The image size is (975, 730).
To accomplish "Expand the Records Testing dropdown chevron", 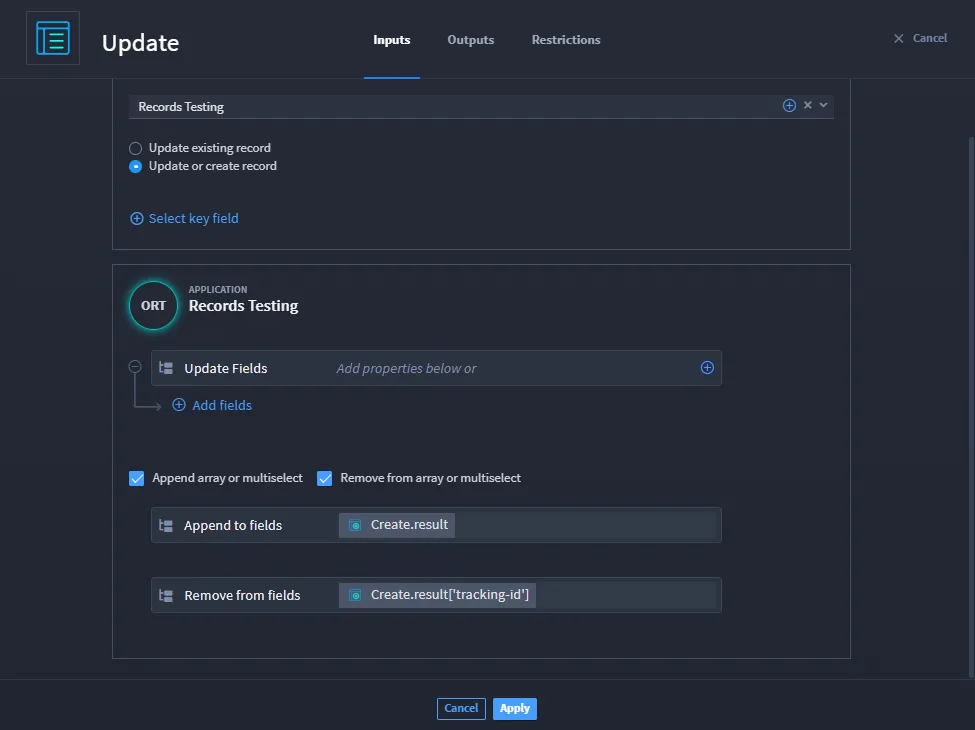I will pos(823,105).
